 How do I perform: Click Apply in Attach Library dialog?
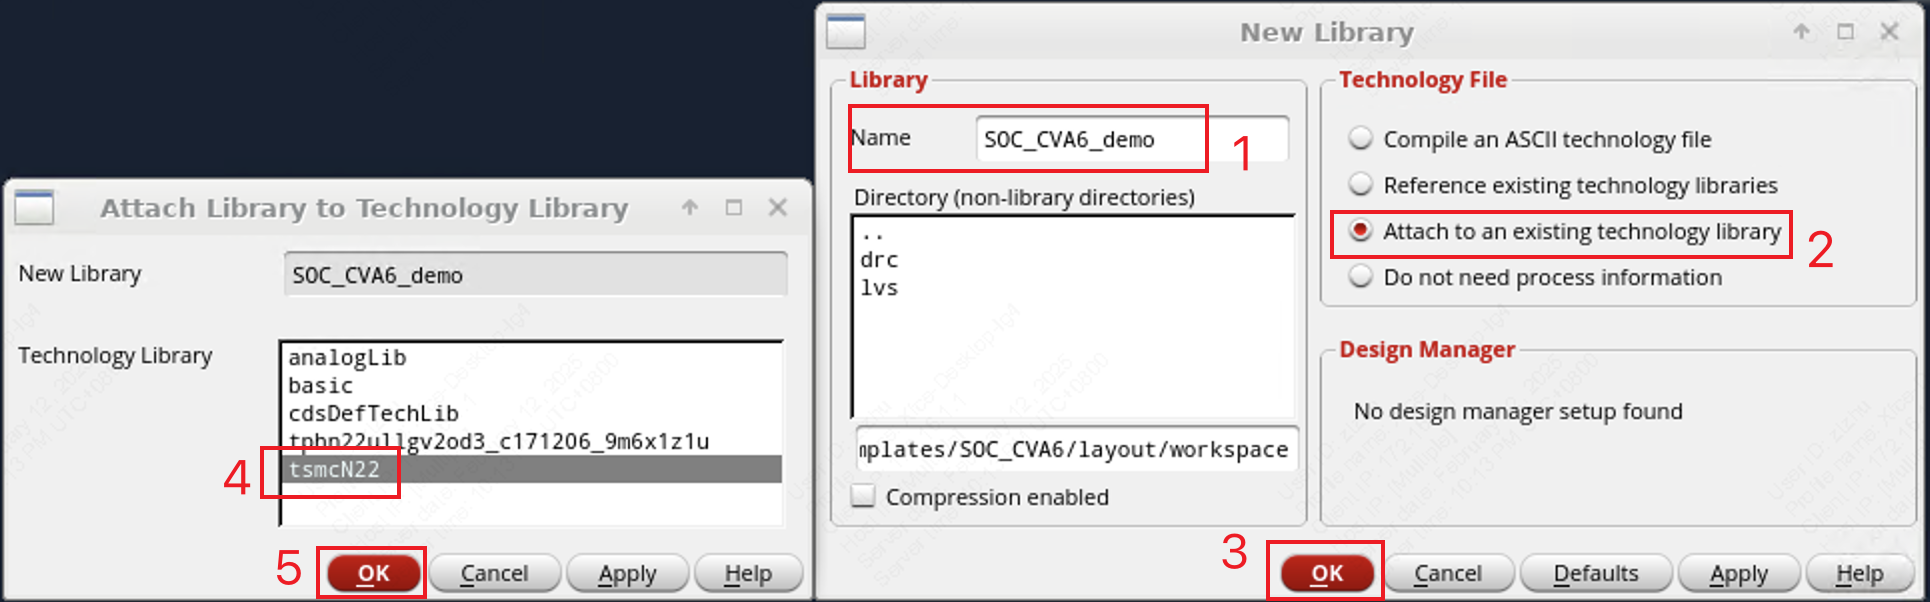click(x=627, y=574)
